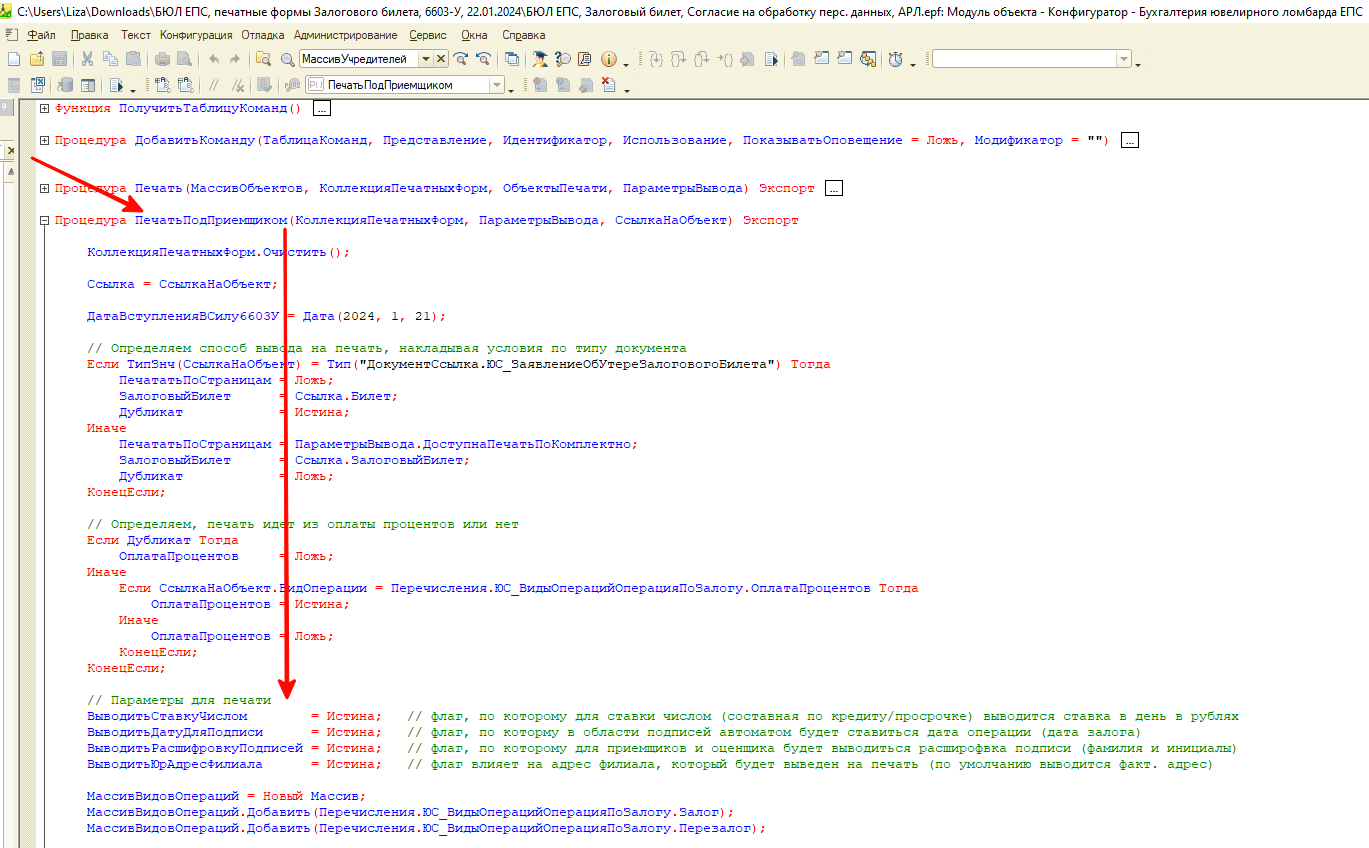Image resolution: width=1369 pixels, height=848 pixels.
Task: Open the Сервис menu
Action: point(428,35)
